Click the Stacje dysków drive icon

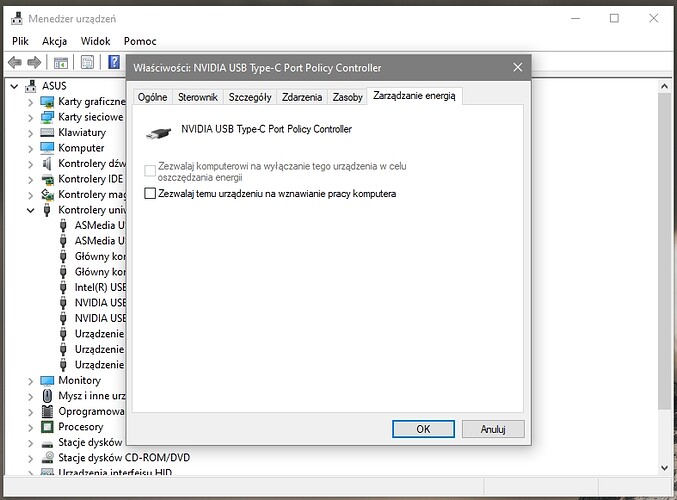47,443
